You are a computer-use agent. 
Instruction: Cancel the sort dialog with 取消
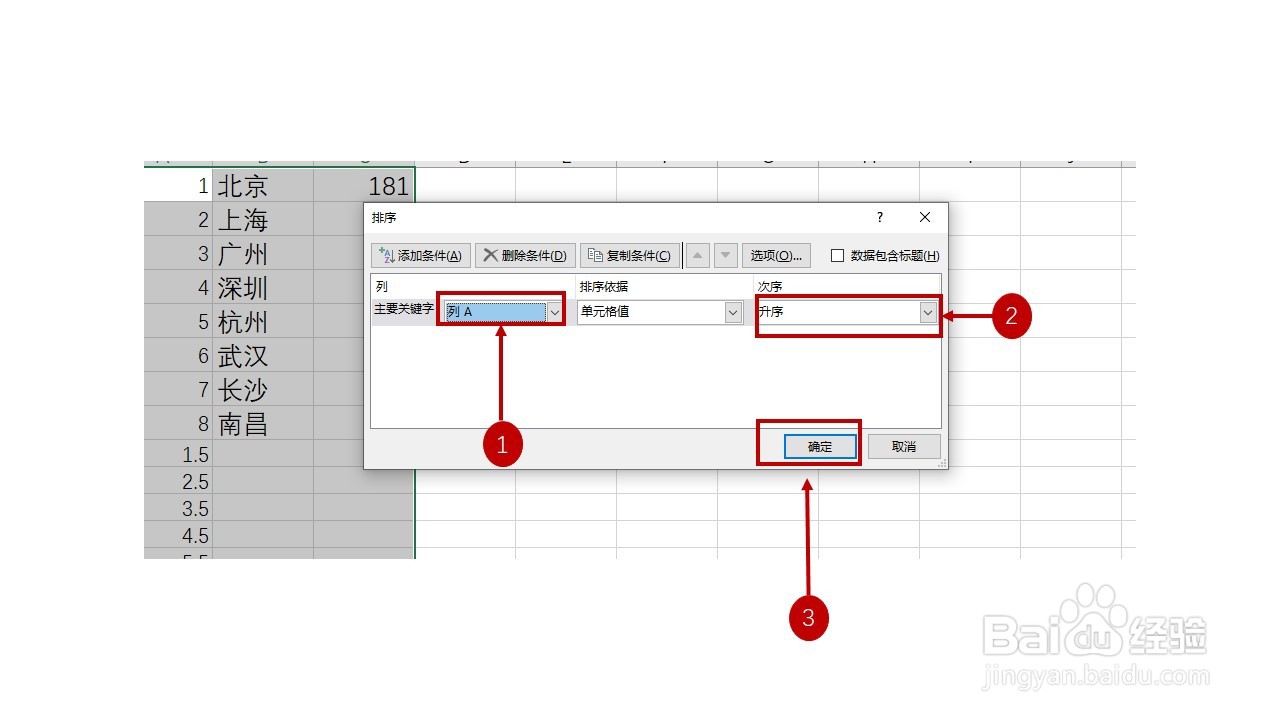click(904, 446)
